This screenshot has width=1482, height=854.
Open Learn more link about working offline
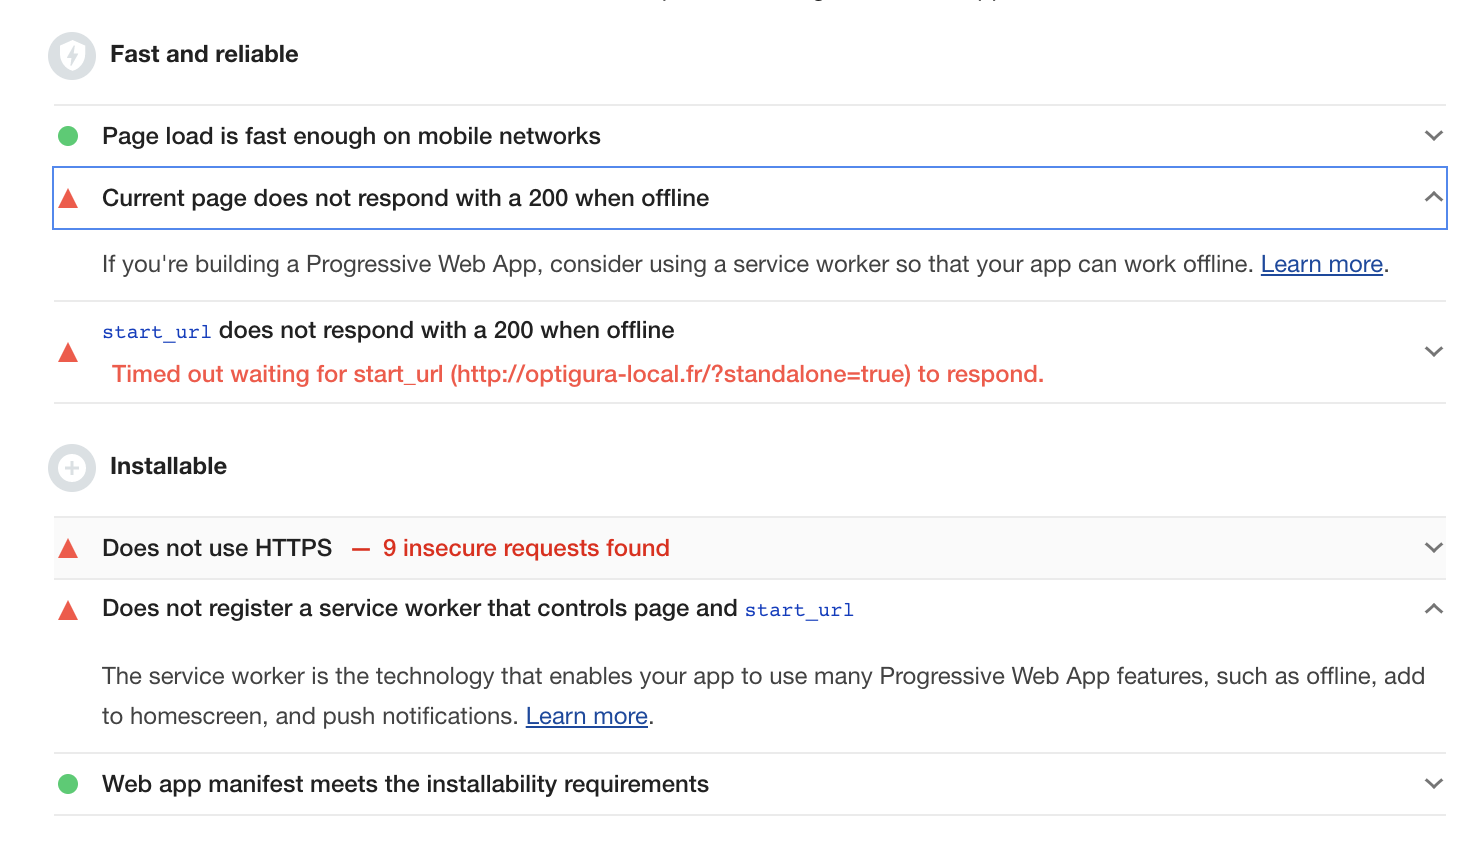[1321, 264]
